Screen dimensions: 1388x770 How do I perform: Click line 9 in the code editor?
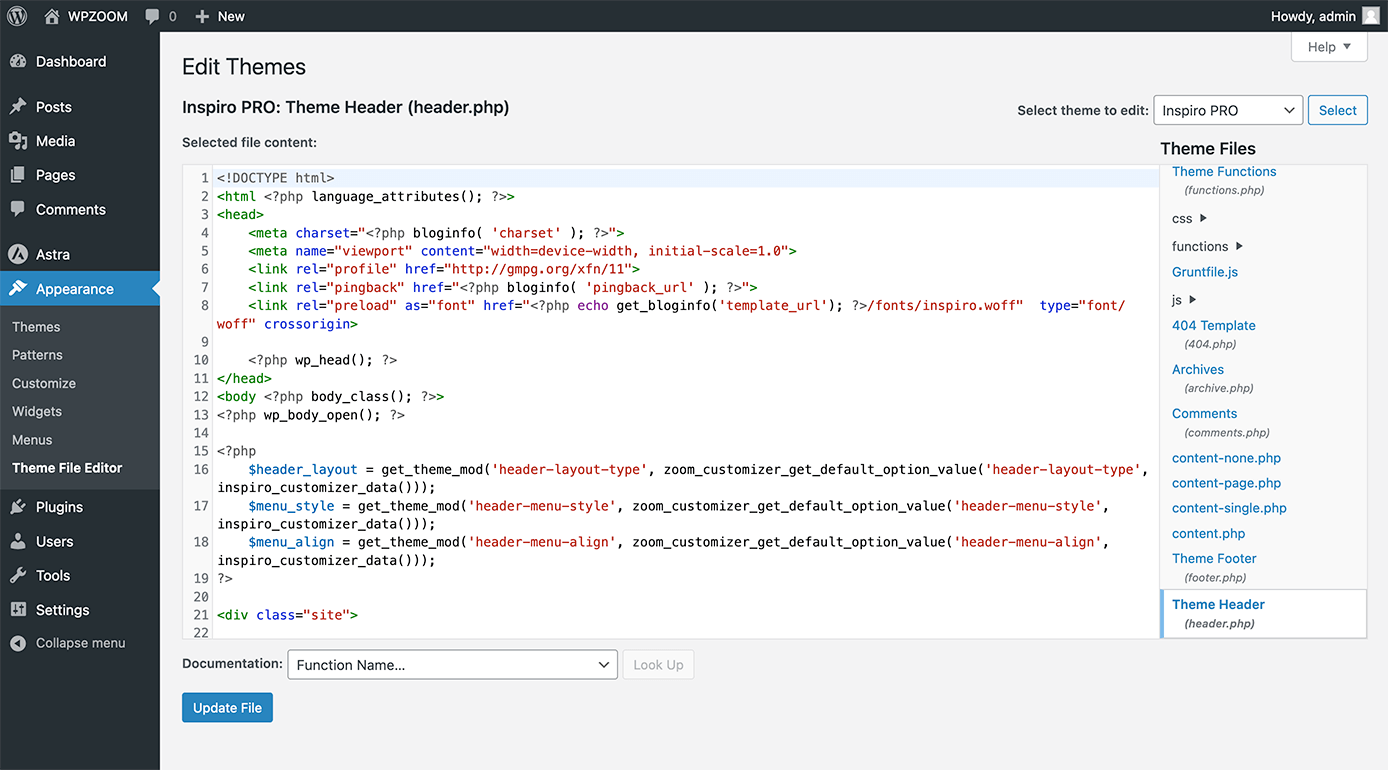pos(670,342)
